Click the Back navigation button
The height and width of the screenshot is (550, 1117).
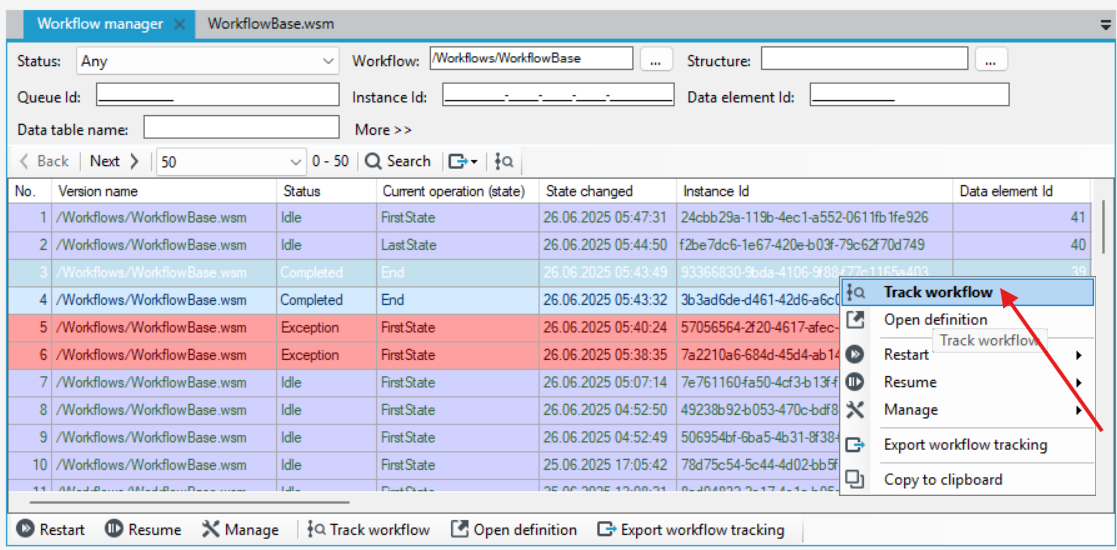click(x=46, y=162)
